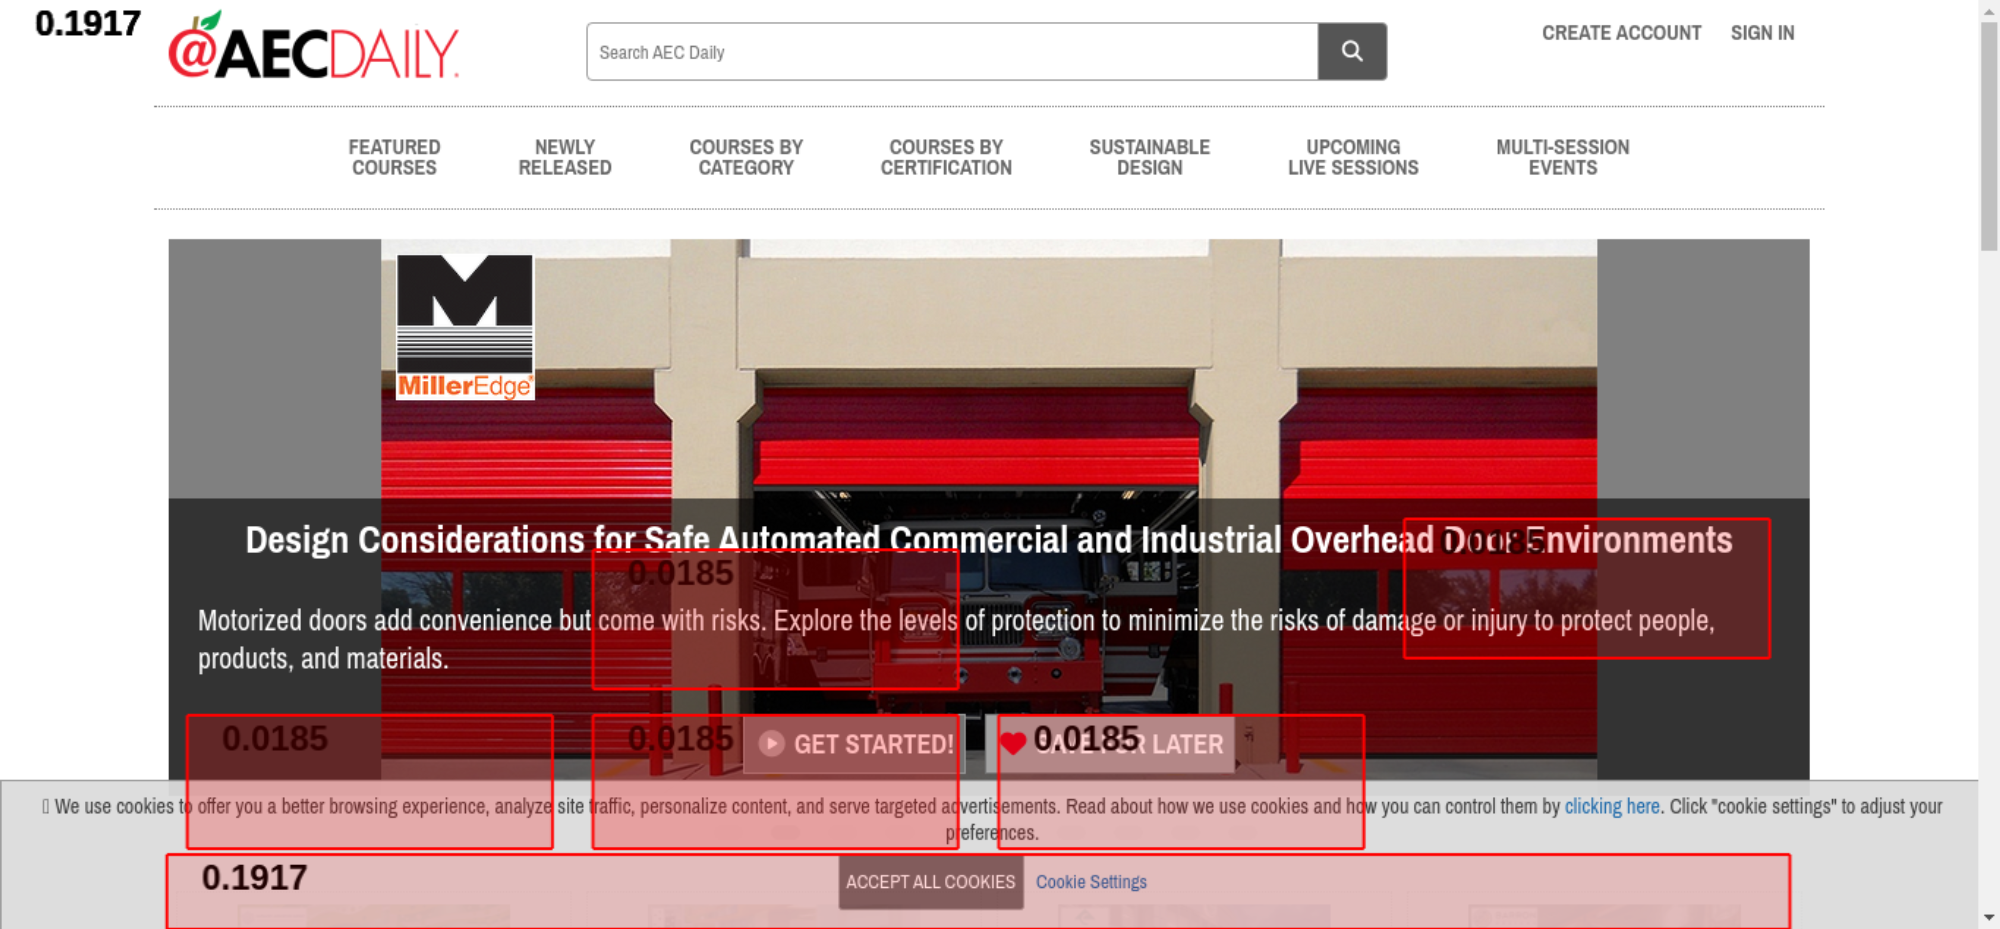
Task: Click the Sign In link
Action: click(1762, 33)
